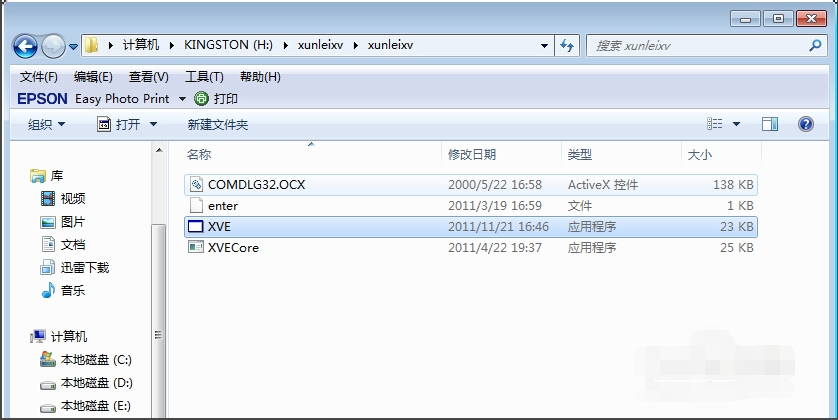Click the XVECore file icon

click(196, 247)
